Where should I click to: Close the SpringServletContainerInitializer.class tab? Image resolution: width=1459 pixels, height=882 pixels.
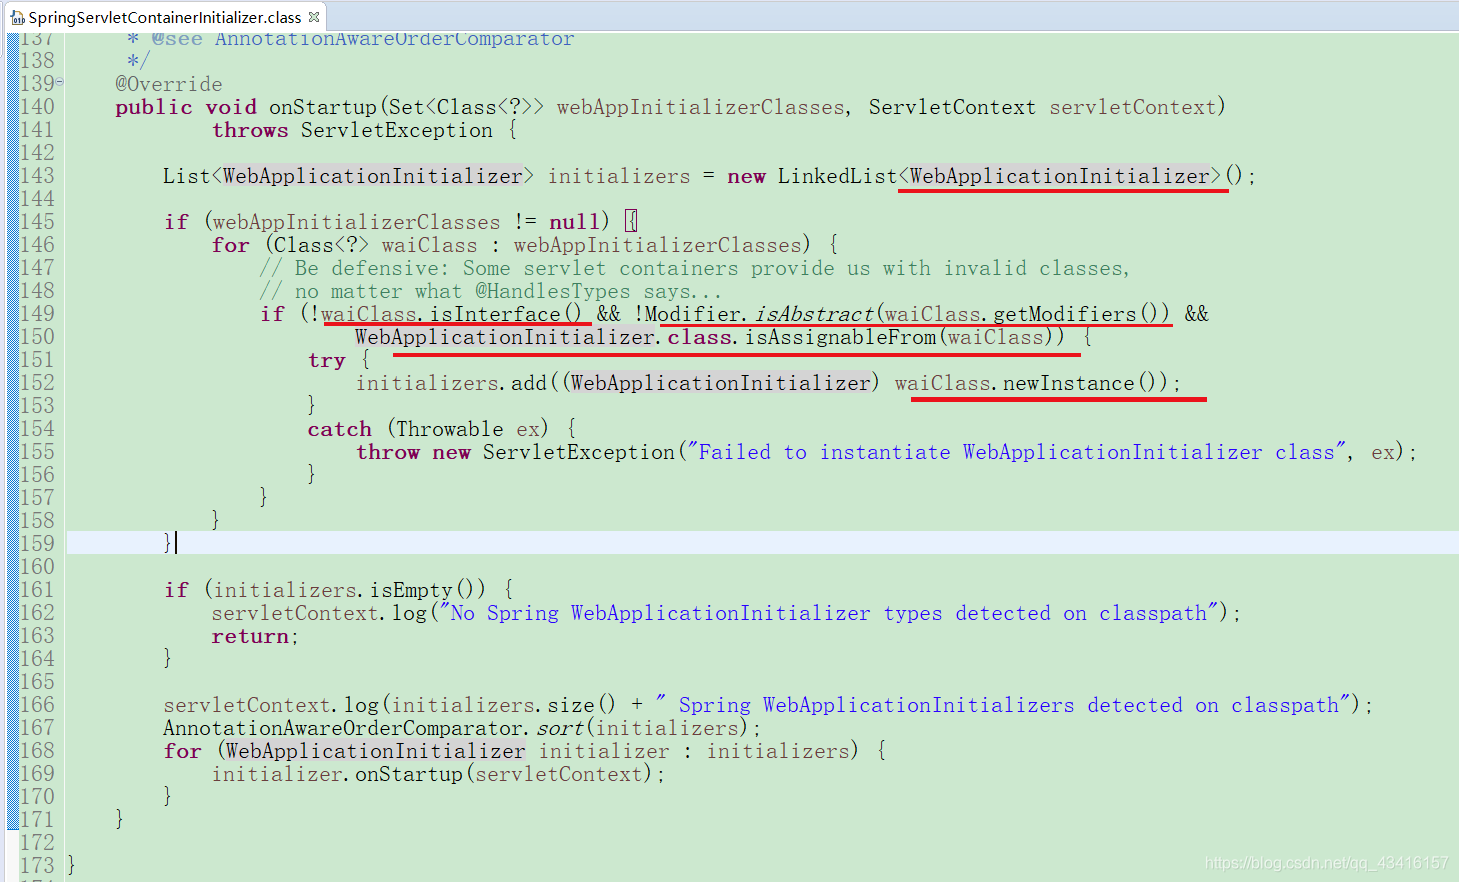[x=314, y=17]
